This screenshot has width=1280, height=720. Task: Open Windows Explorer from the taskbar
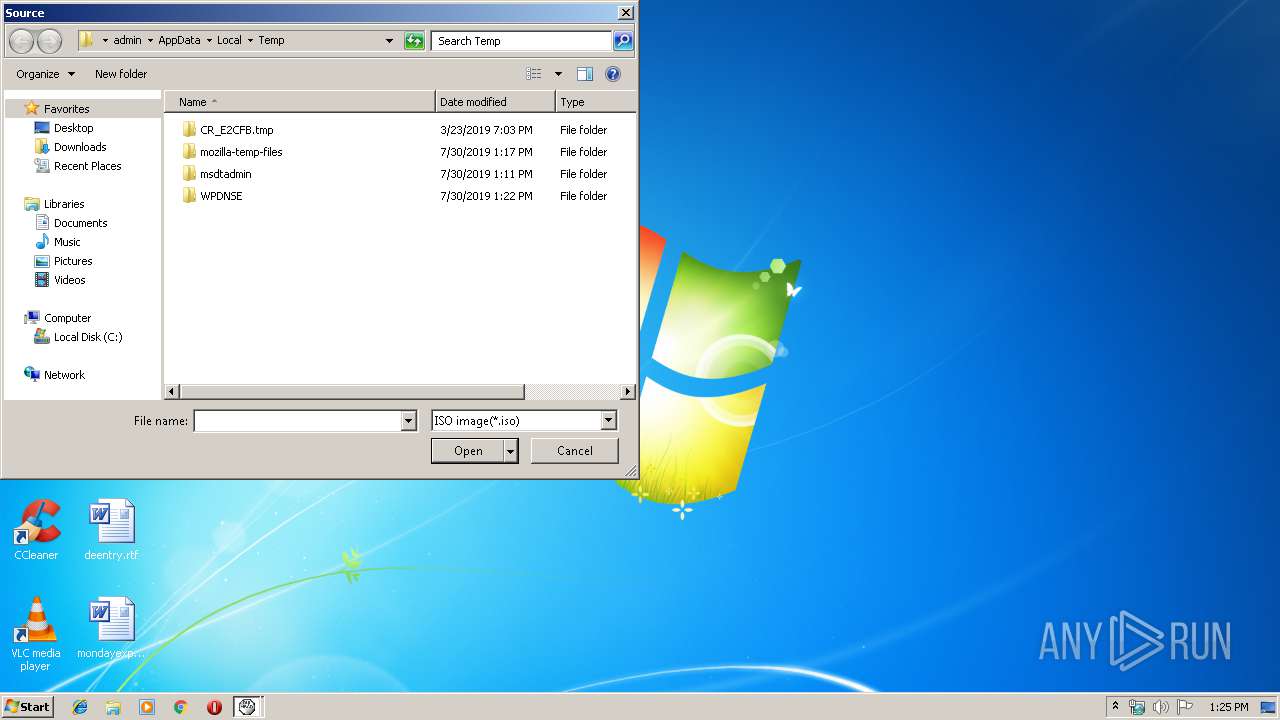click(113, 707)
